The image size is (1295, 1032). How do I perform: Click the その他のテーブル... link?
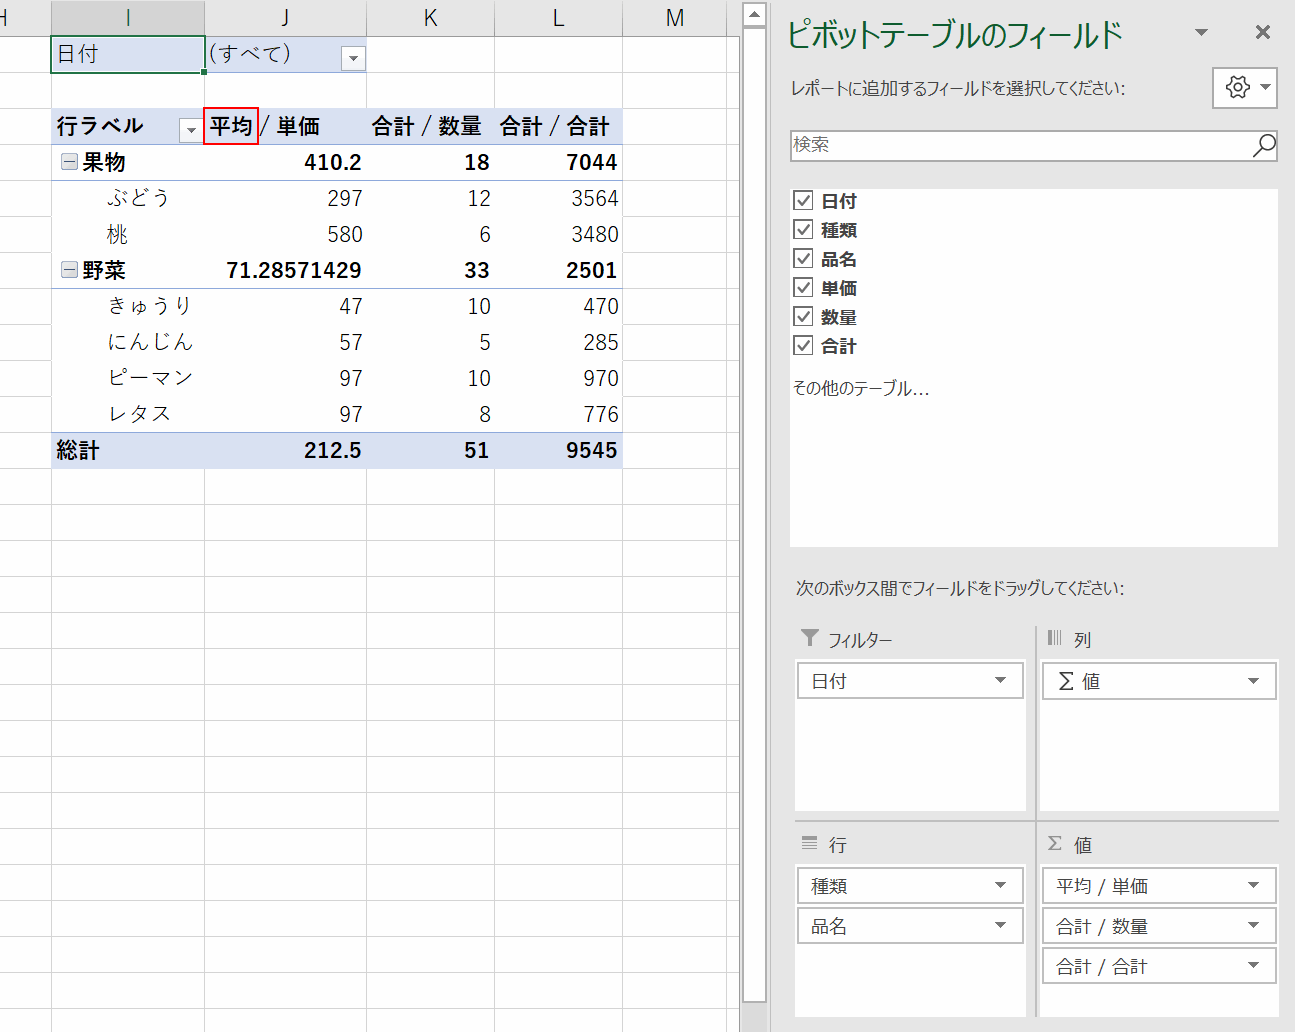pos(861,388)
